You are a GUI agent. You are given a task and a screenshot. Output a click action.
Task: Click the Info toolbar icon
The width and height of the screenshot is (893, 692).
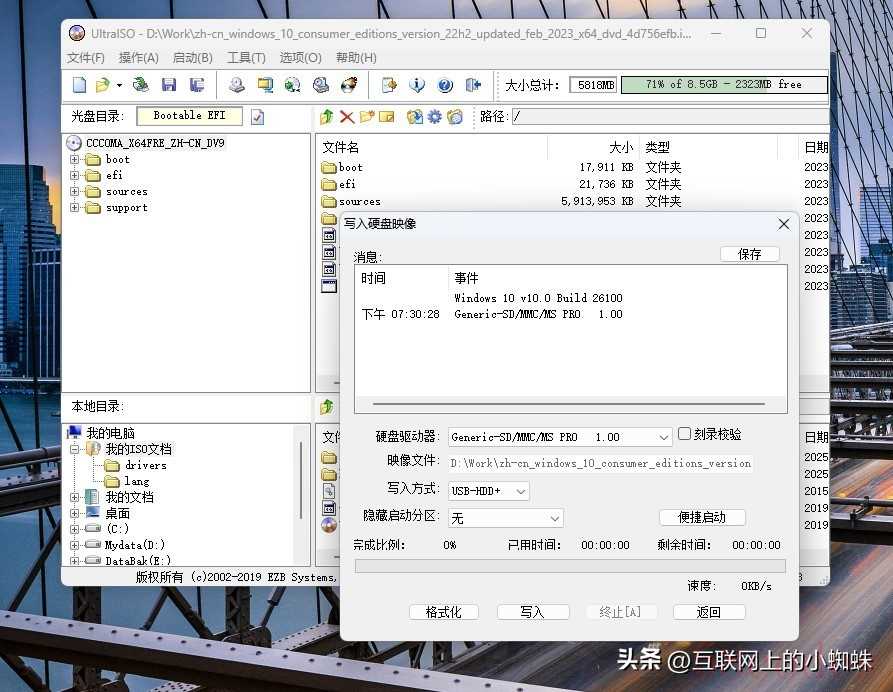pyautogui.click(x=417, y=85)
